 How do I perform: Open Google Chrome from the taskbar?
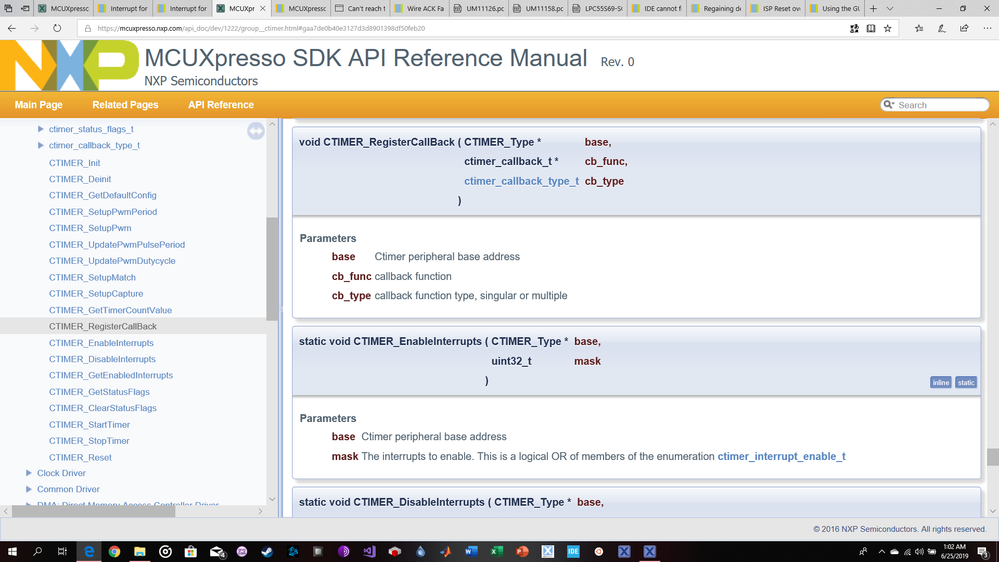114,551
